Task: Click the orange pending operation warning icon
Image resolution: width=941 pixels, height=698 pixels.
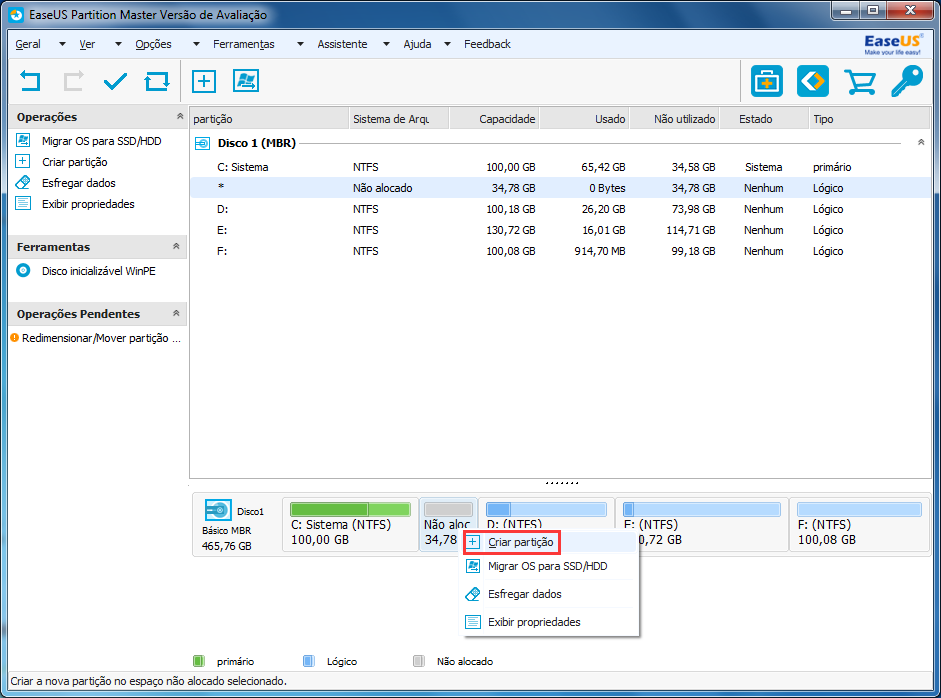Action: tap(14, 338)
